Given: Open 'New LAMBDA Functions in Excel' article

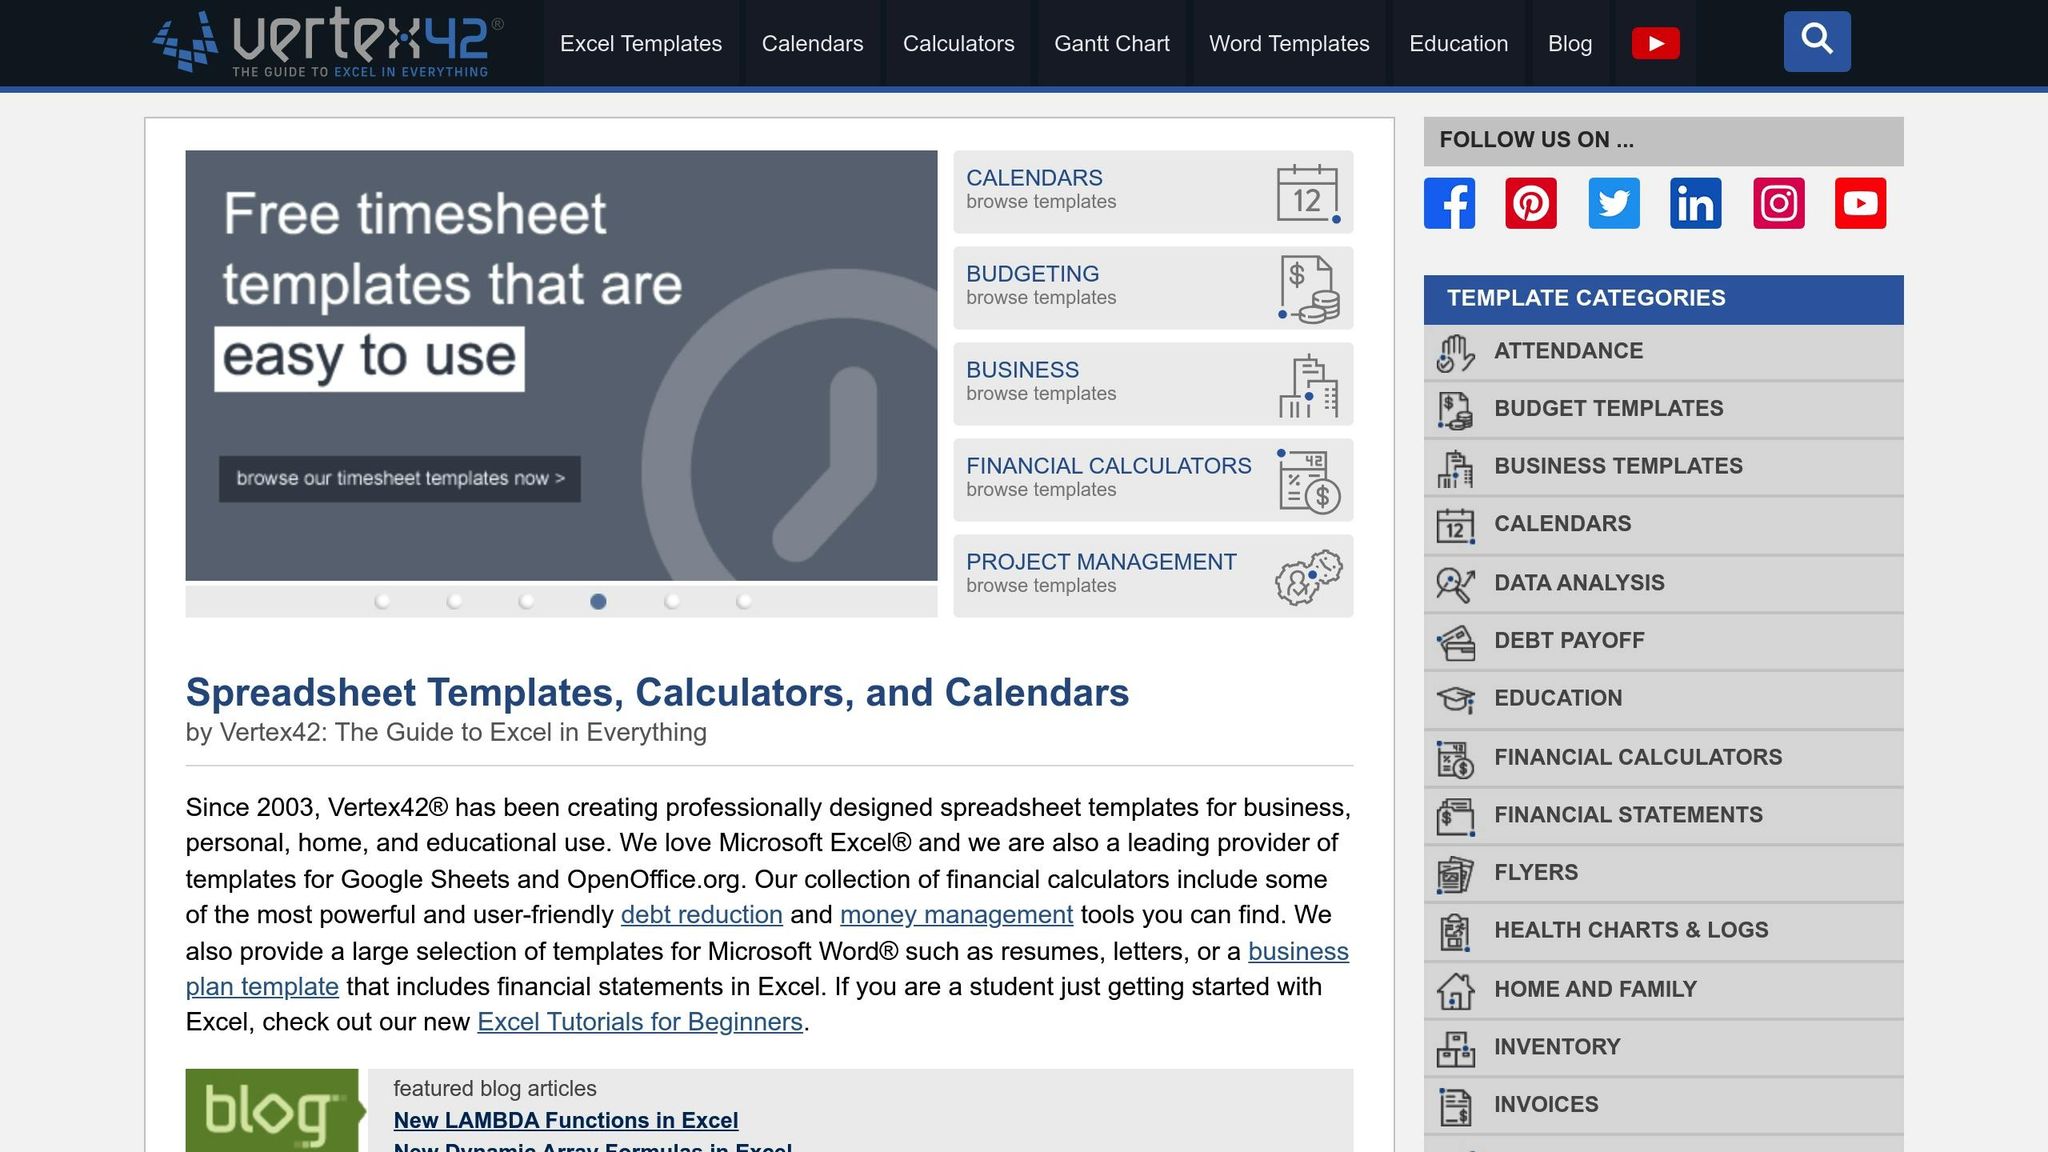Looking at the screenshot, I should pos(566,1120).
